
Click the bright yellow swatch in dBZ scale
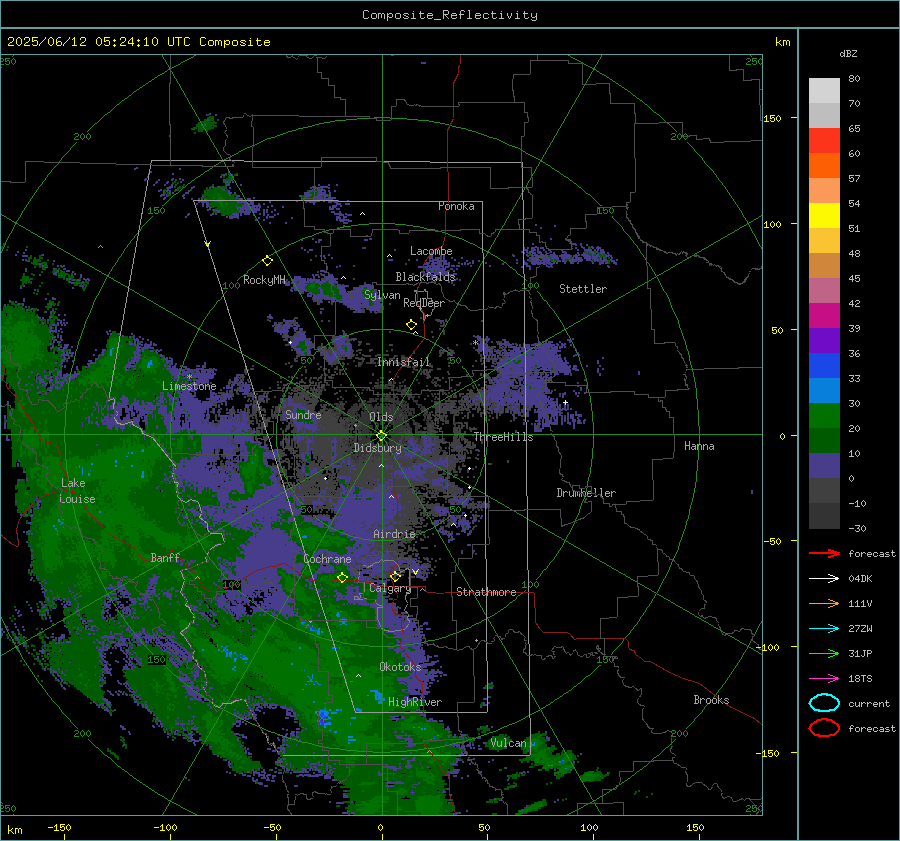click(824, 216)
